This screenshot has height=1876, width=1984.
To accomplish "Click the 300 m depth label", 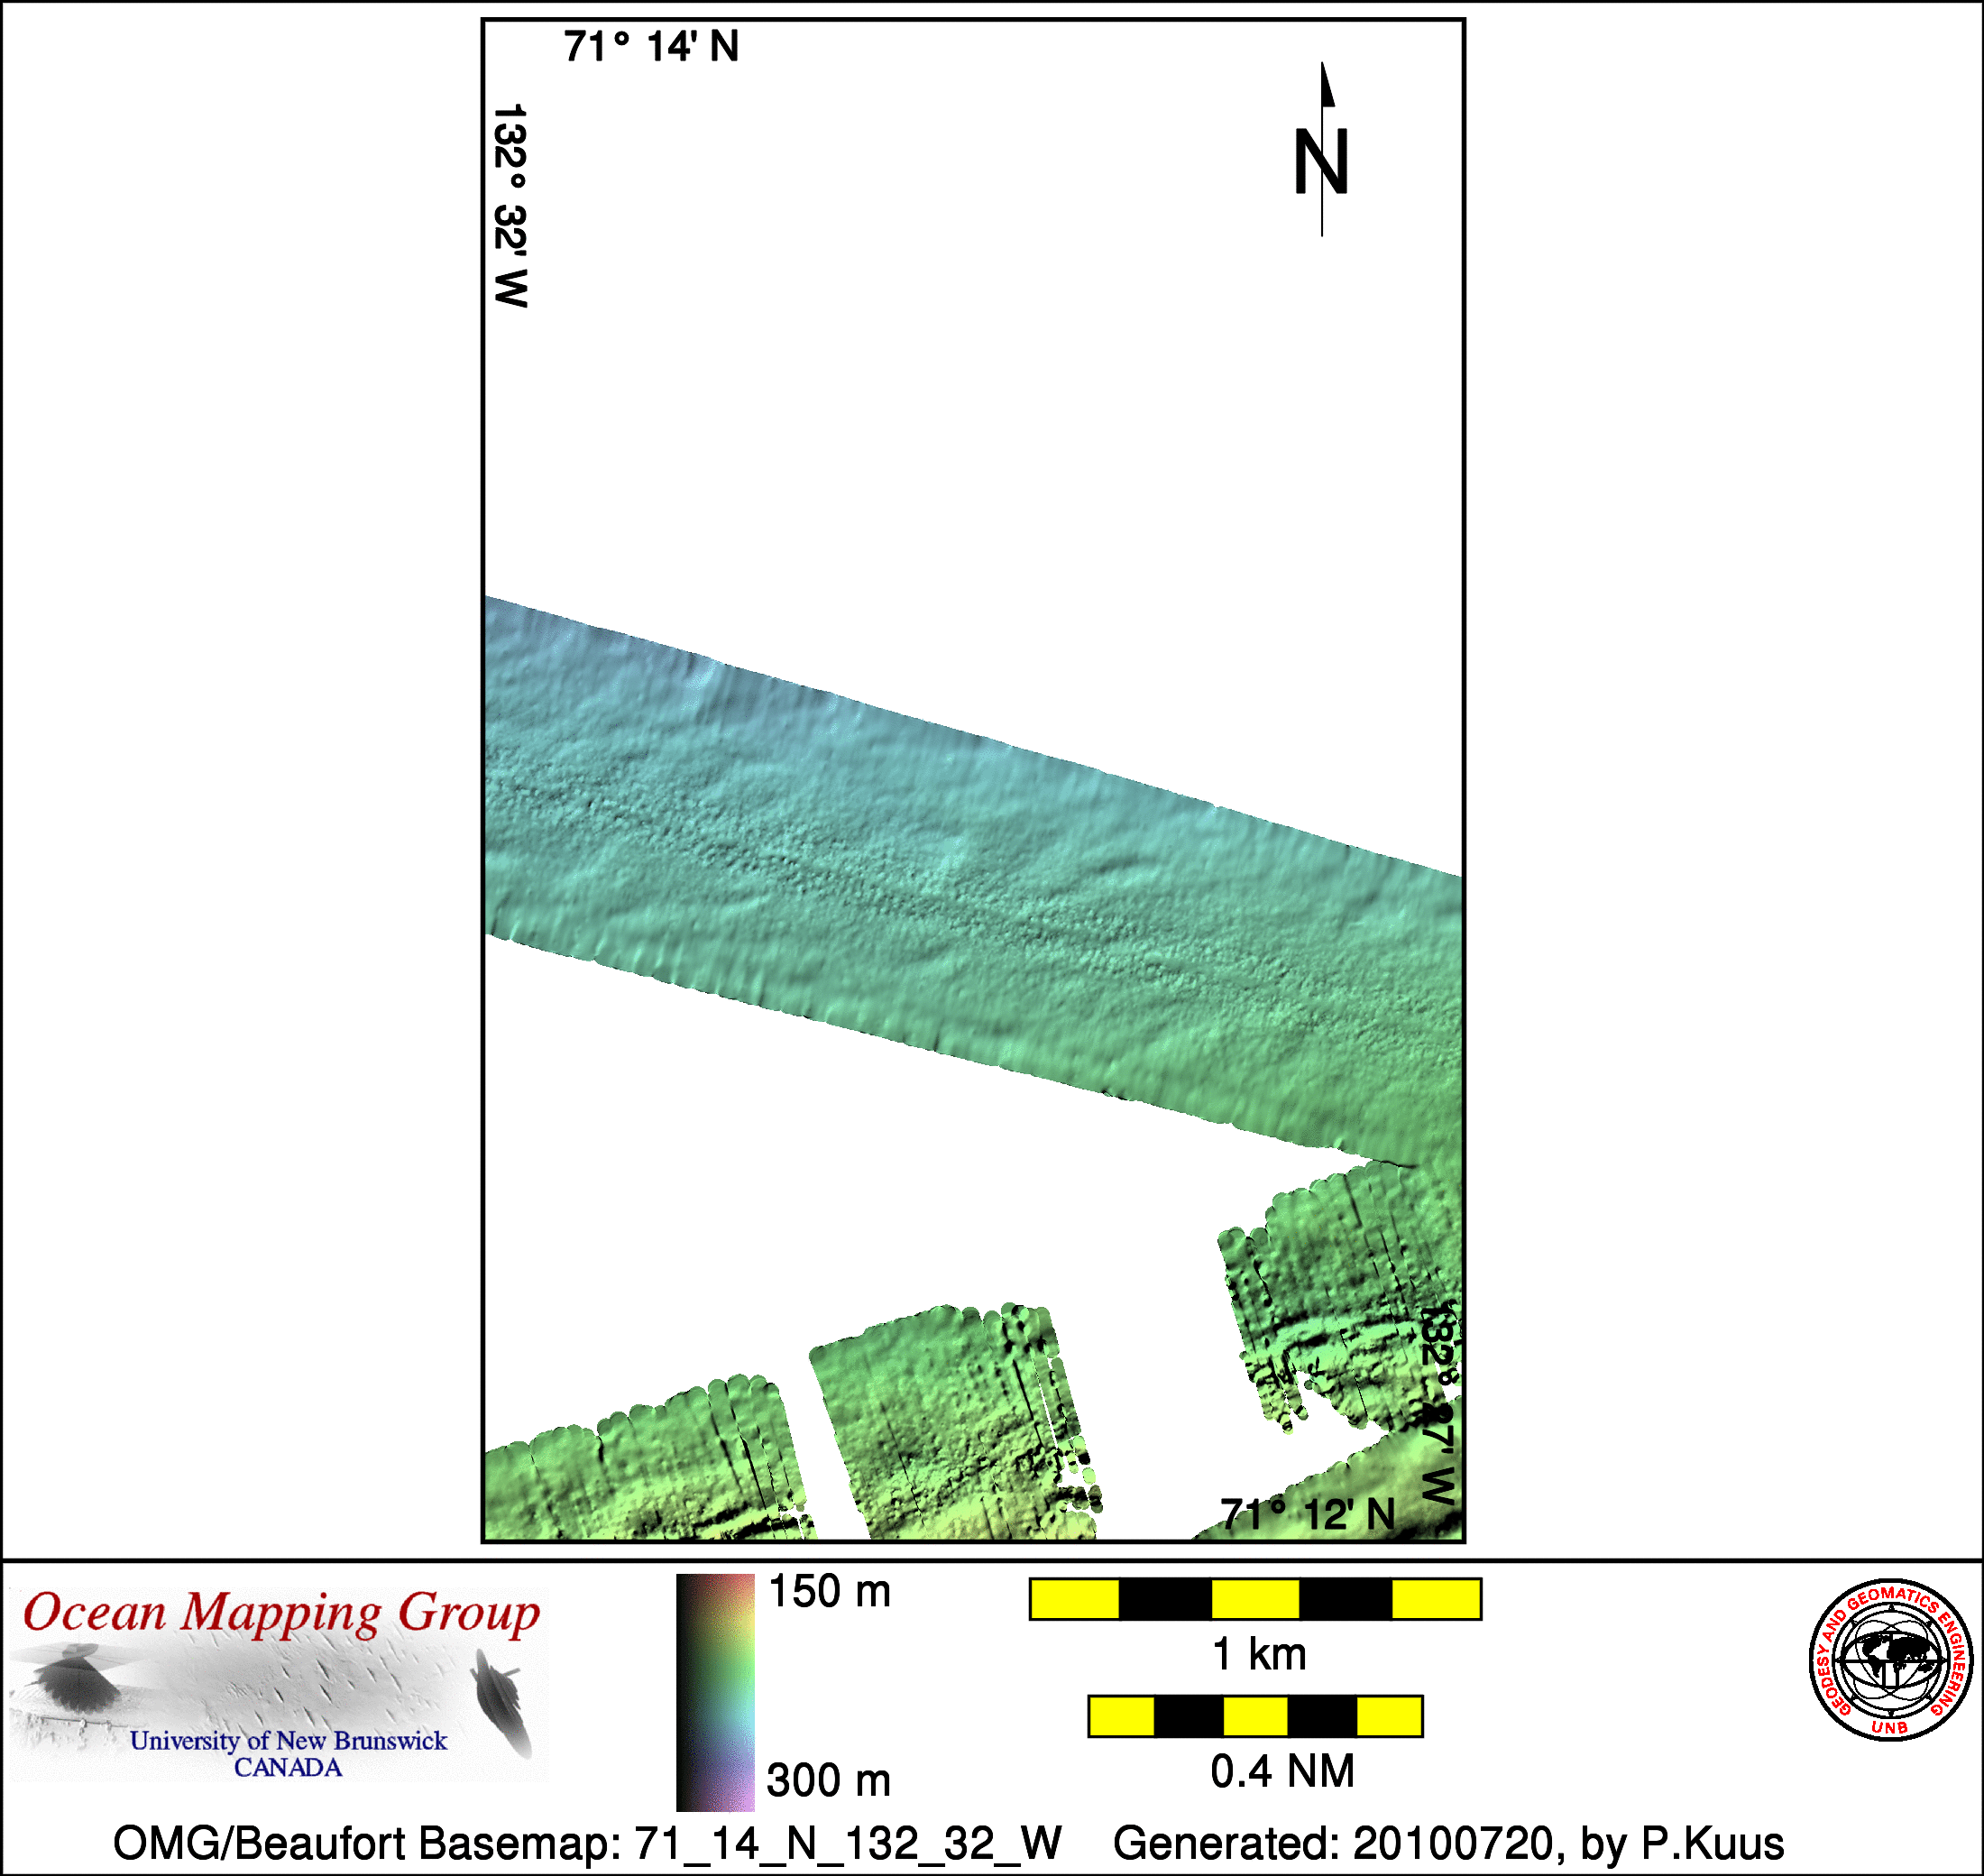I will coord(829,1781).
